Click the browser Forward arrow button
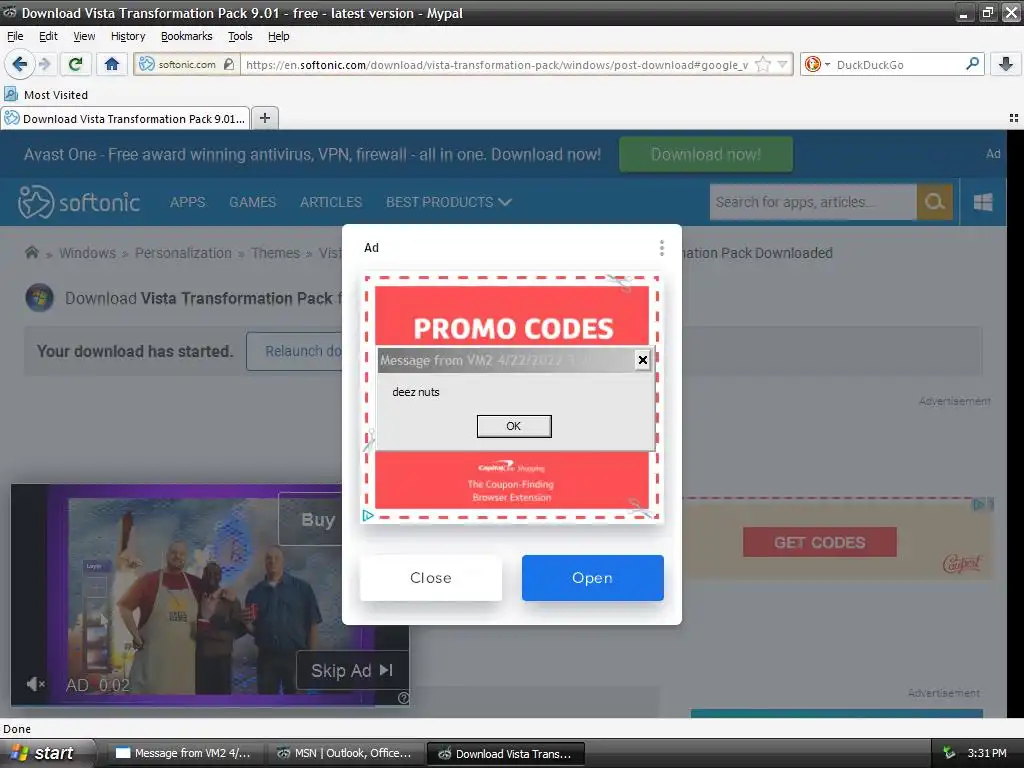Viewport: 1024px width, 768px height. click(x=44, y=64)
